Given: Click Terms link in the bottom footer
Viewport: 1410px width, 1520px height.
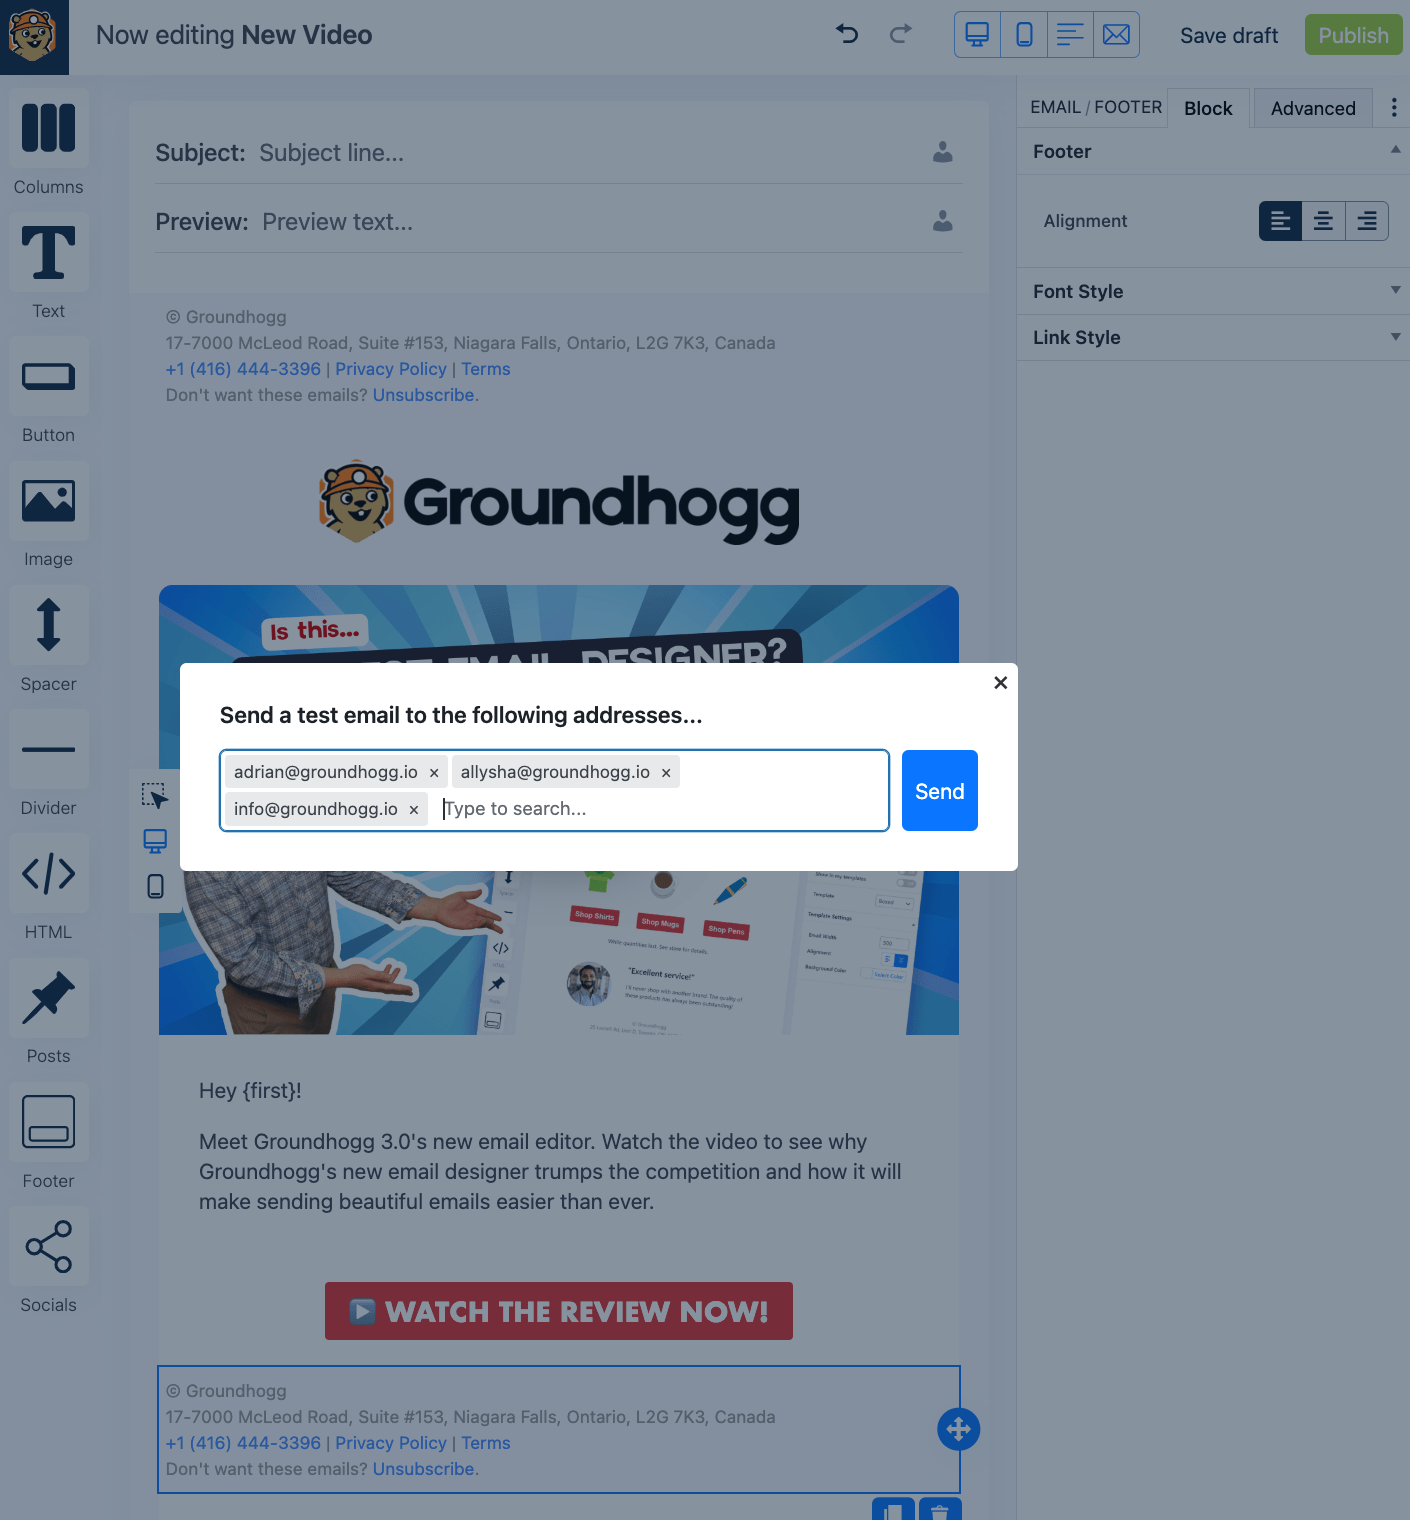Looking at the screenshot, I should (486, 1443).
